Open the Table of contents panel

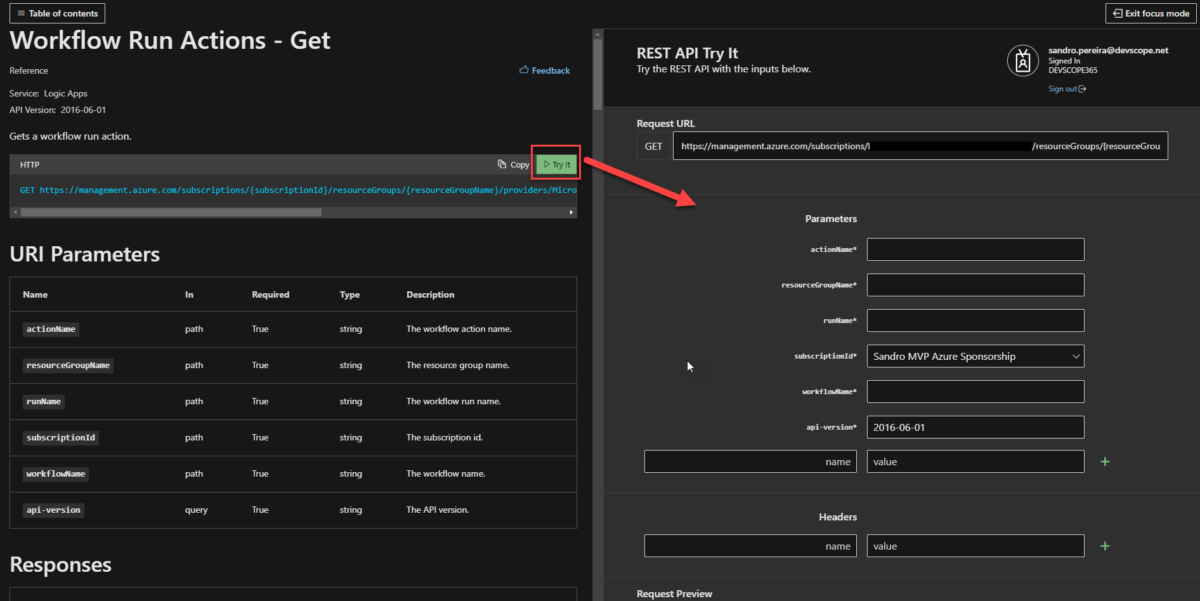(x=57, y=13)
